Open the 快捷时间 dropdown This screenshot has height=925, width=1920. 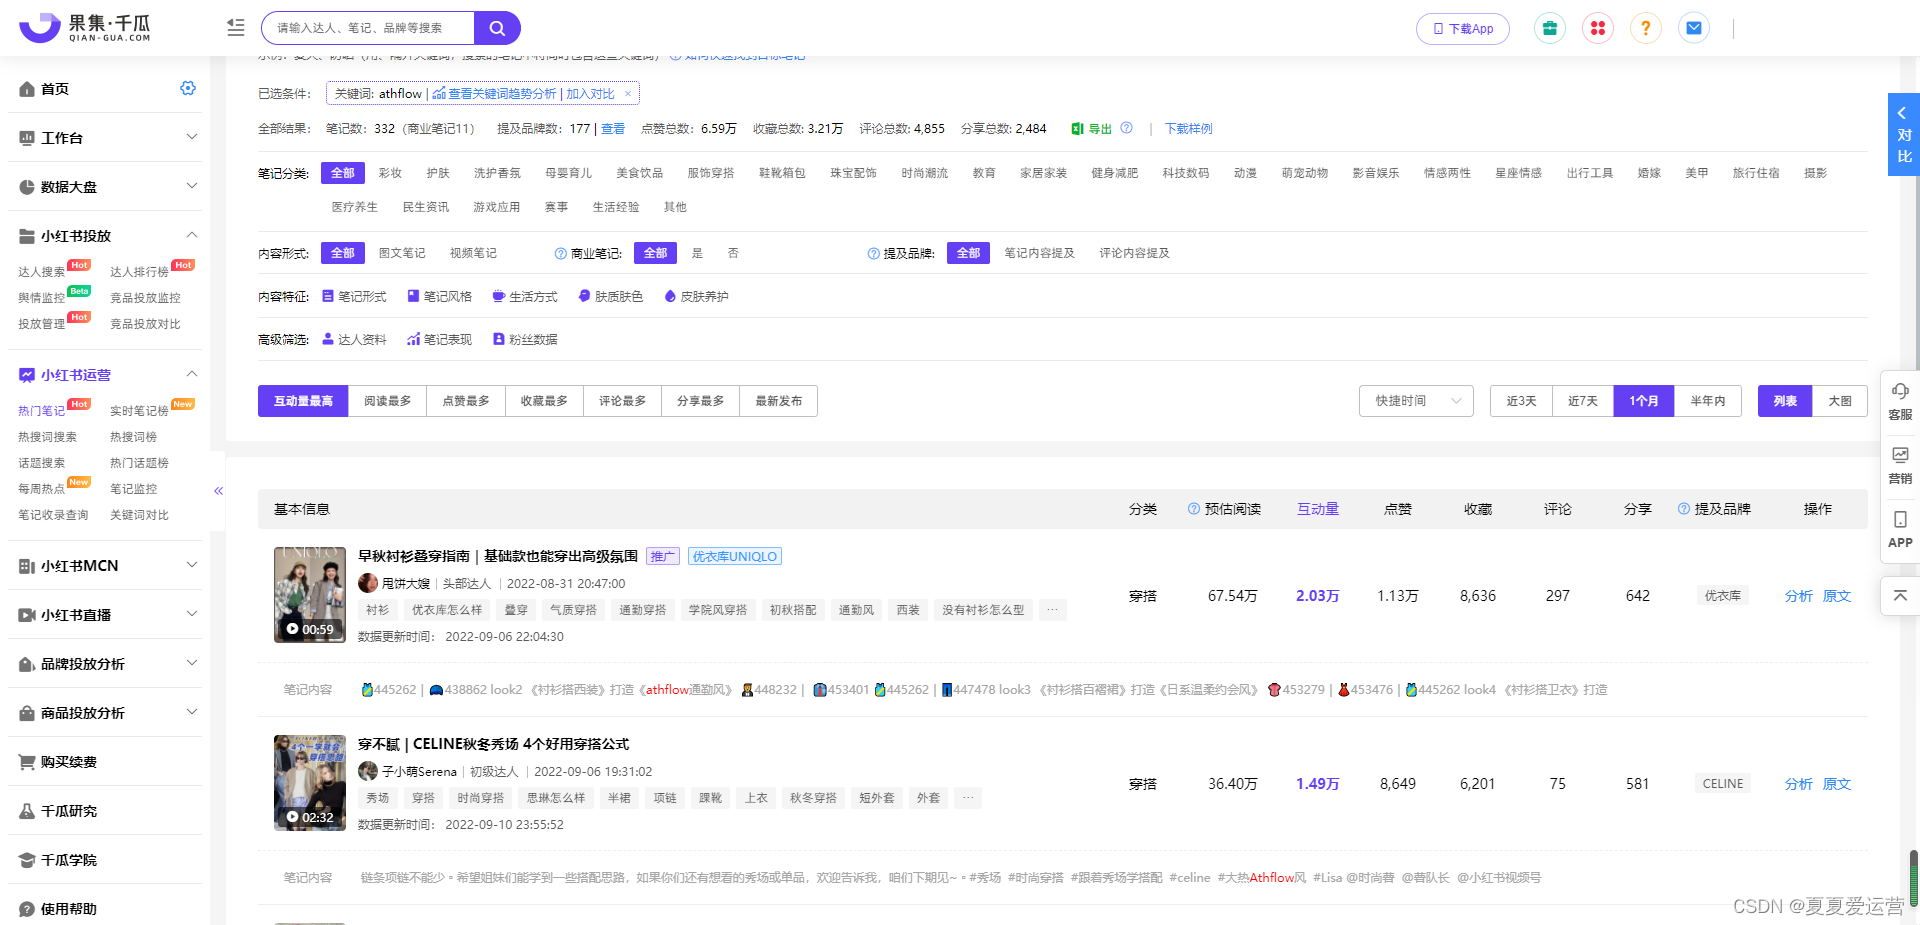[x=1416, y=401]
